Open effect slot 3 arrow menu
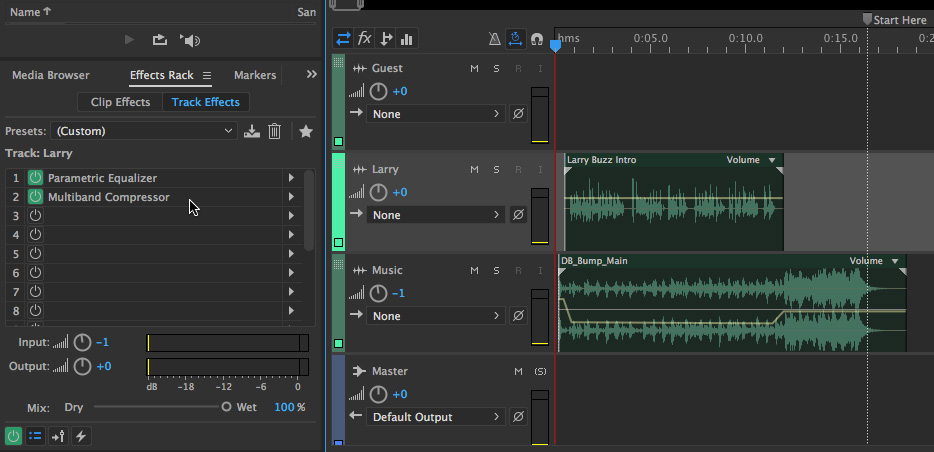934x452 pixels. click(x=291, y=216)
